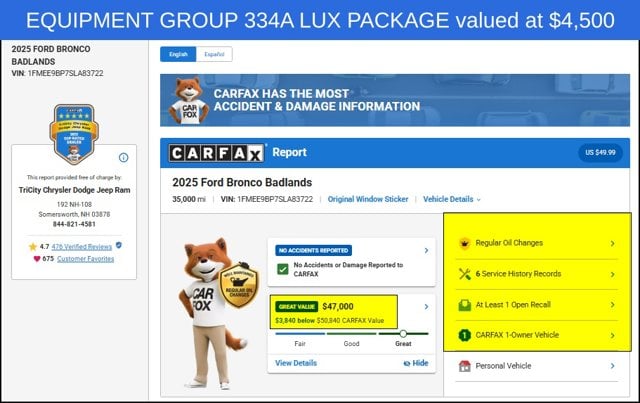Expand the Personal Vehicle row chevron
Screen dimensions: 640x403
[613, 366]
